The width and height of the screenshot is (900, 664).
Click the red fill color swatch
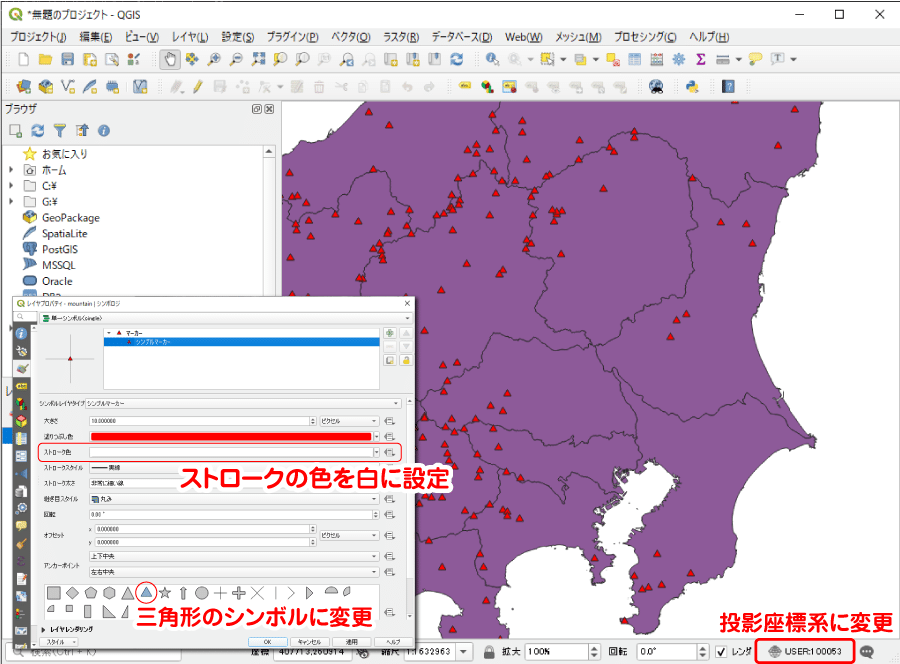pyautogui.click(x=231, y=437)
